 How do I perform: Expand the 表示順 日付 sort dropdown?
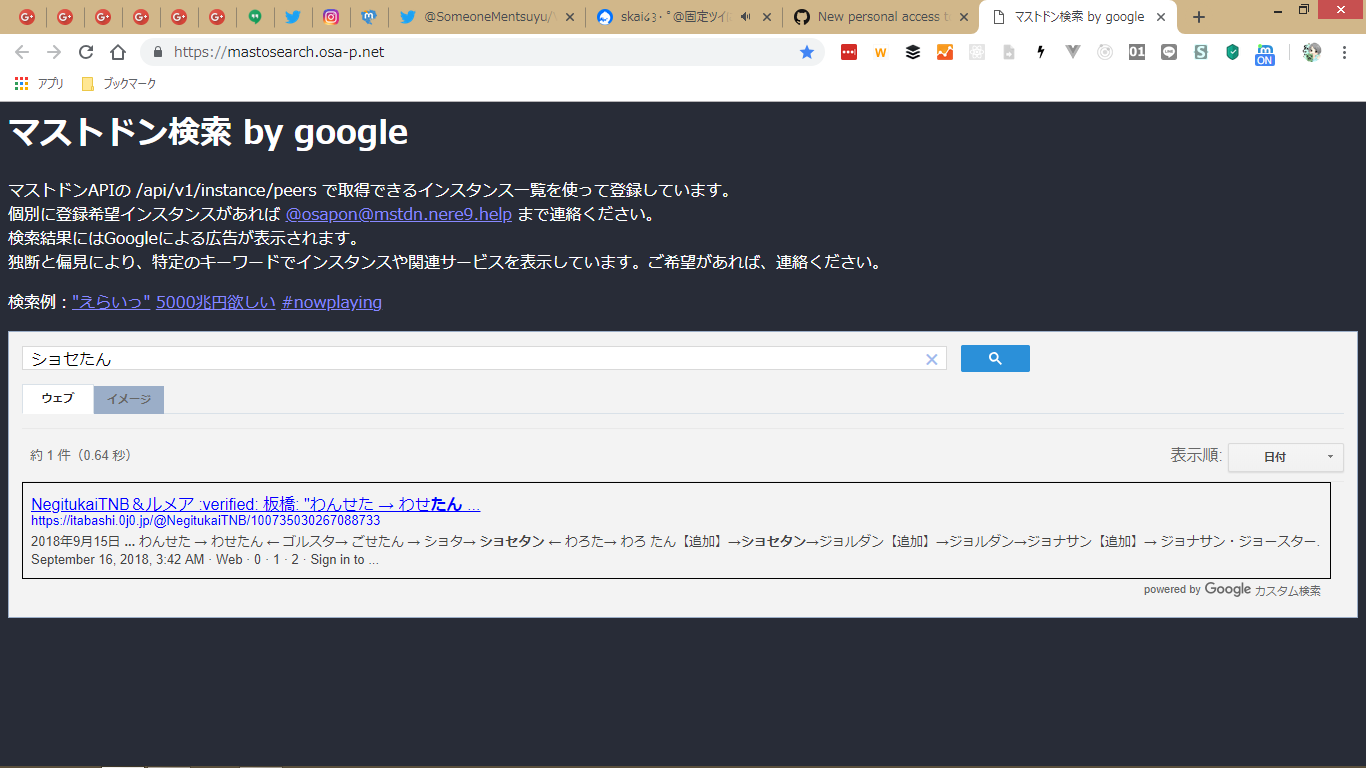1285,457
